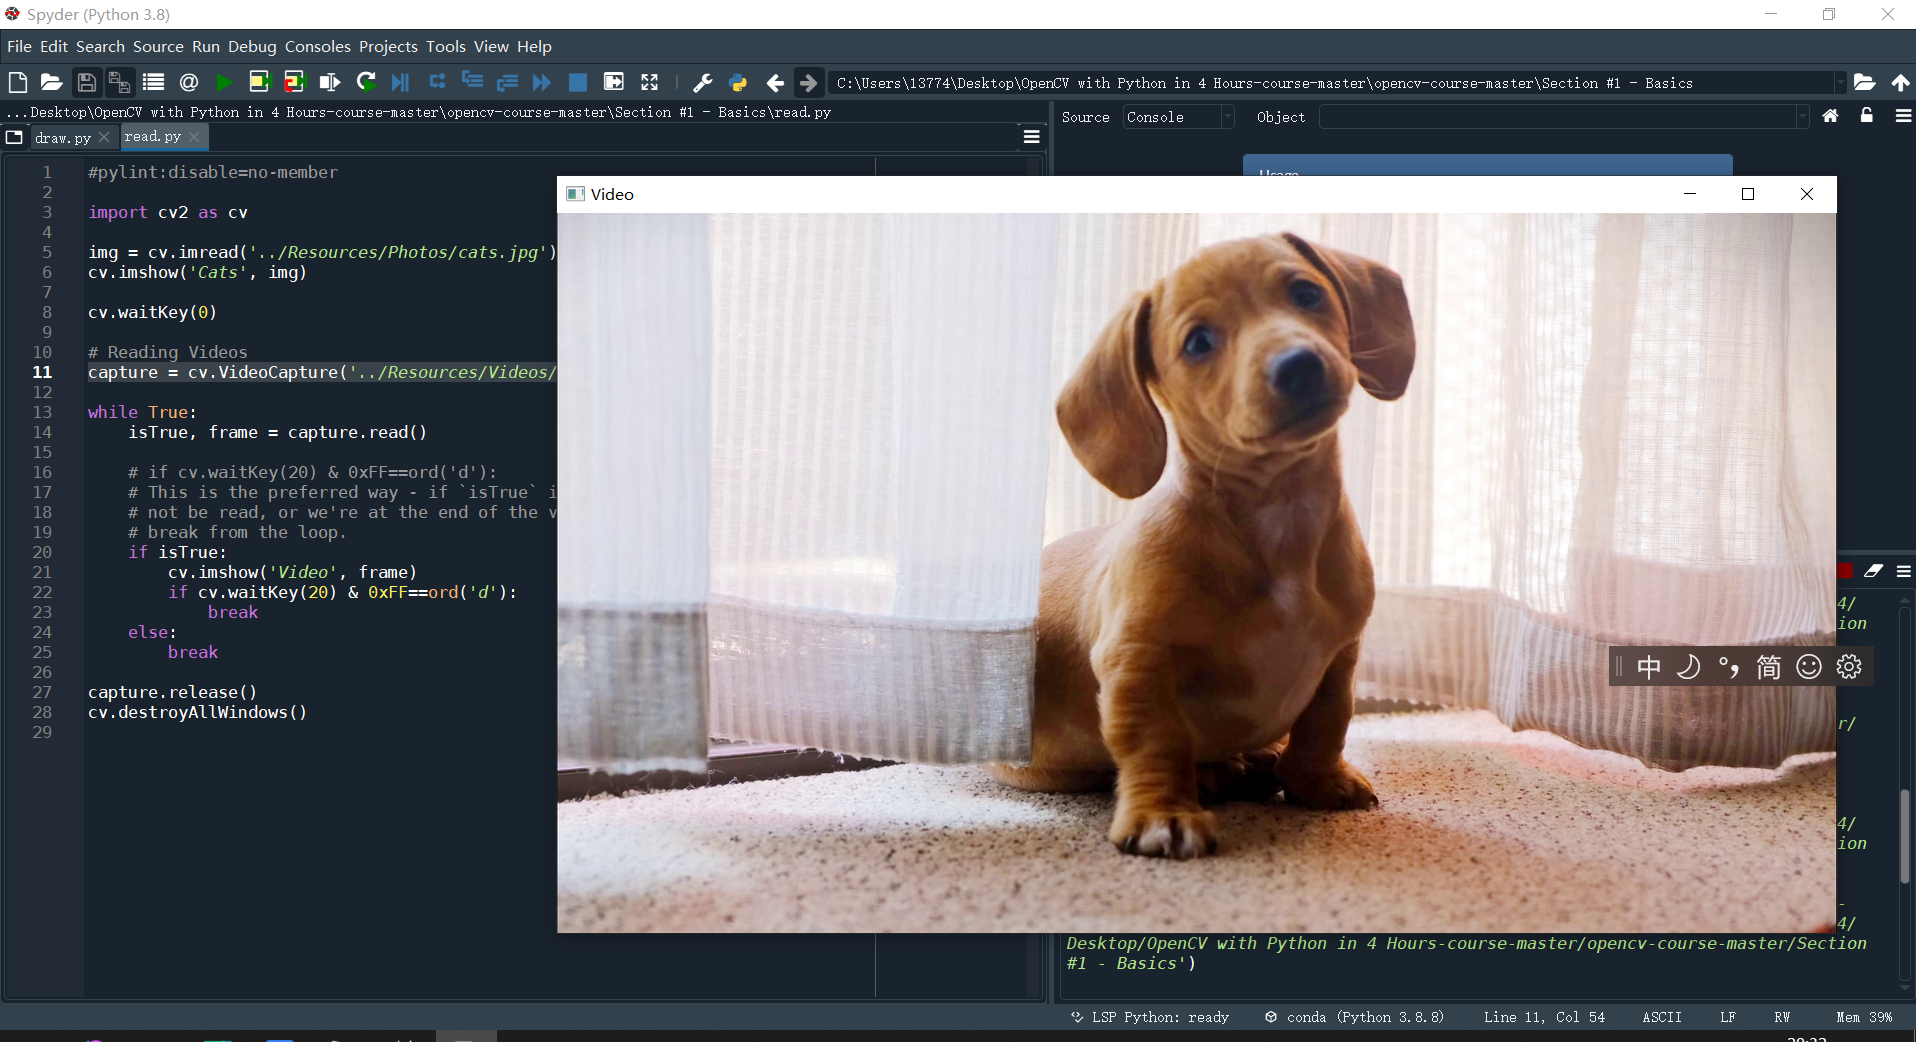Create a new file with toolbar icon
1916x1042 pixels.
coord(17,82)
